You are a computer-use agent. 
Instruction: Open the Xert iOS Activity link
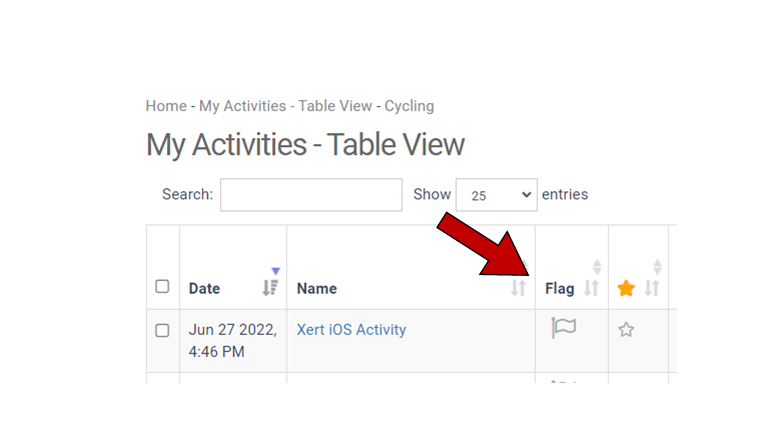tap(351, 329)
